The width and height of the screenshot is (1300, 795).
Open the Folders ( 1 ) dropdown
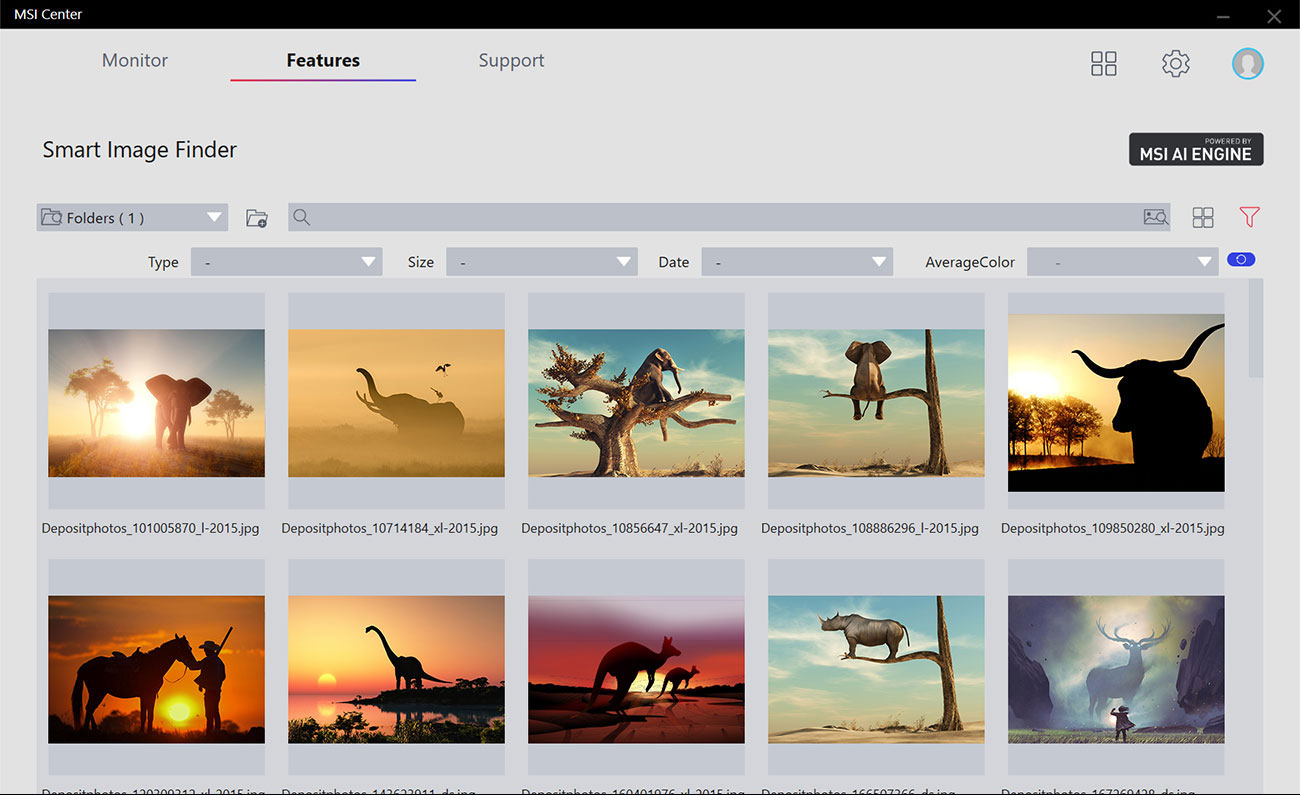click(132, 217)
